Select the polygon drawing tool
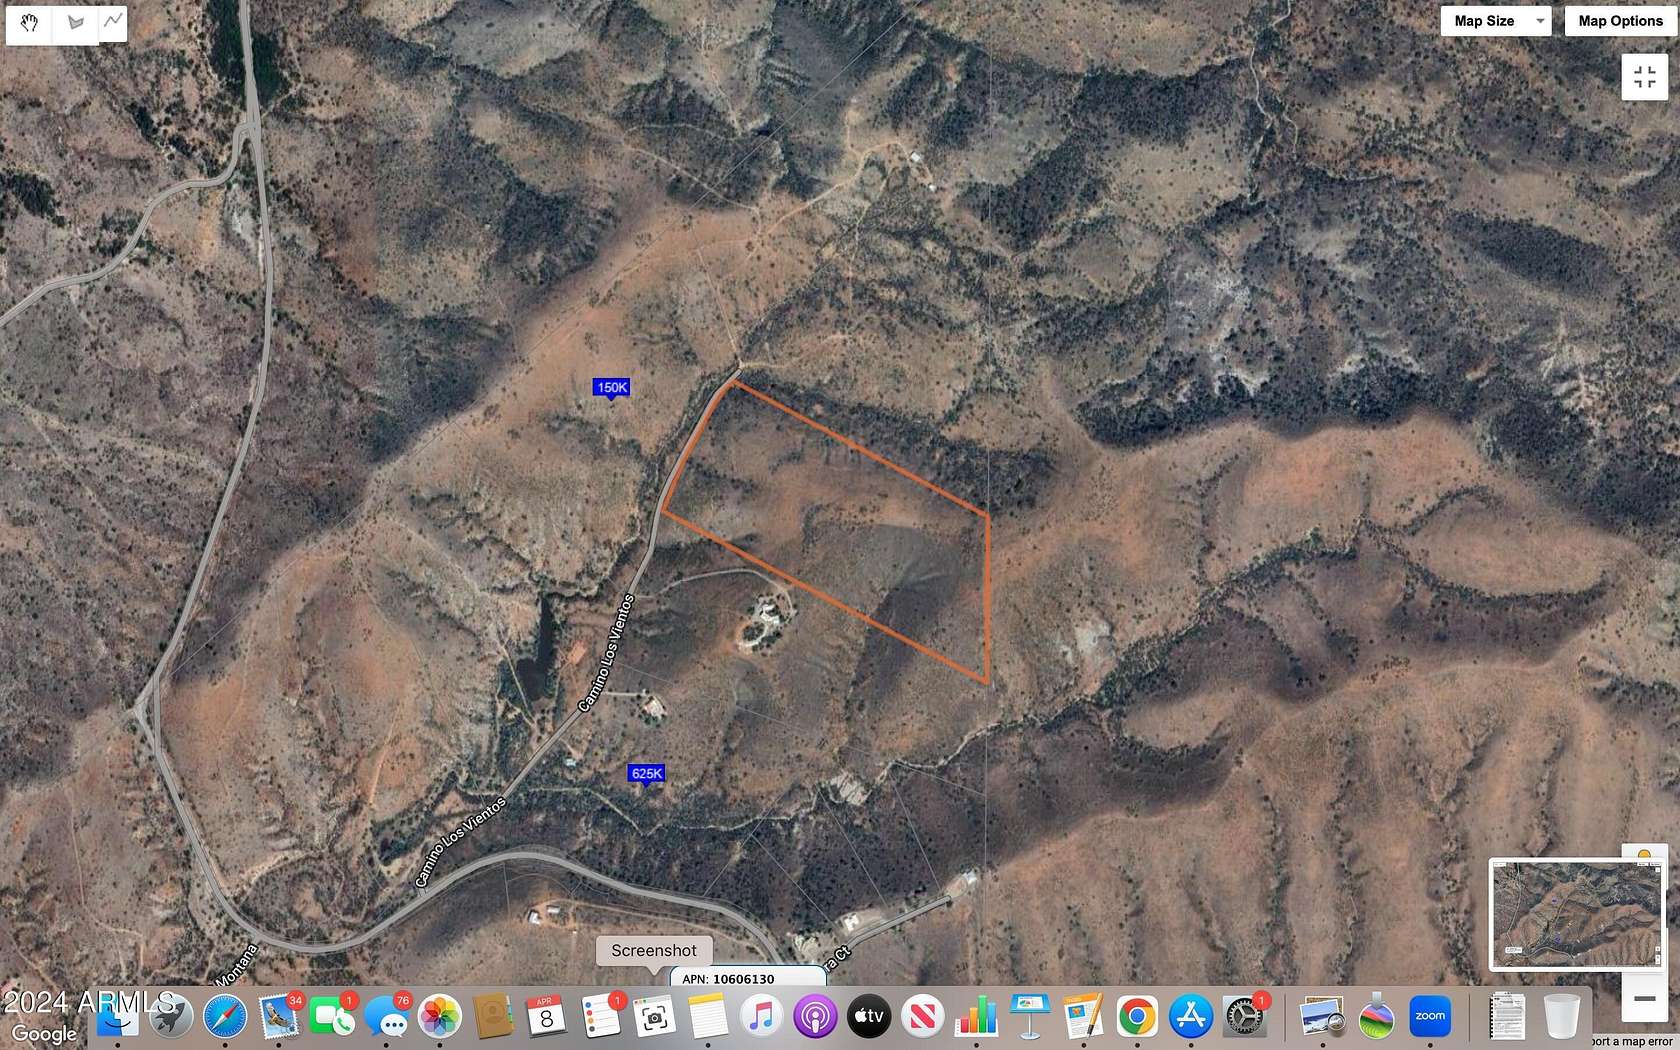Screen dimensions: 1680x1050 pos(74,22)
